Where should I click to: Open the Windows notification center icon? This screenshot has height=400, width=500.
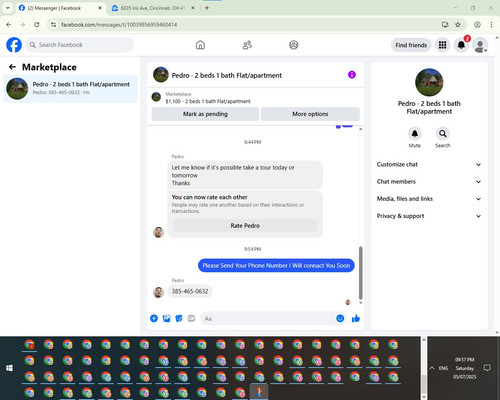pyautogui.click(x=487, y=368)
